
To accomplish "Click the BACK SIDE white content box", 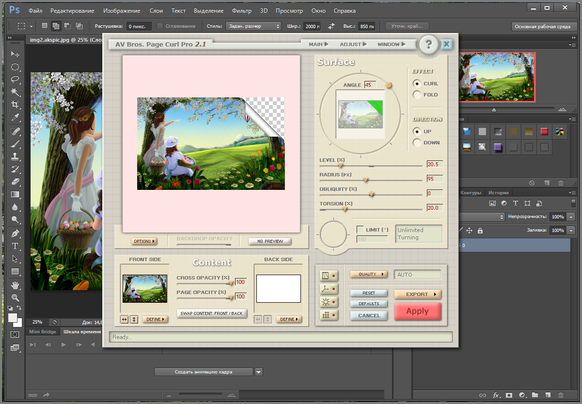I will point(278,289).
